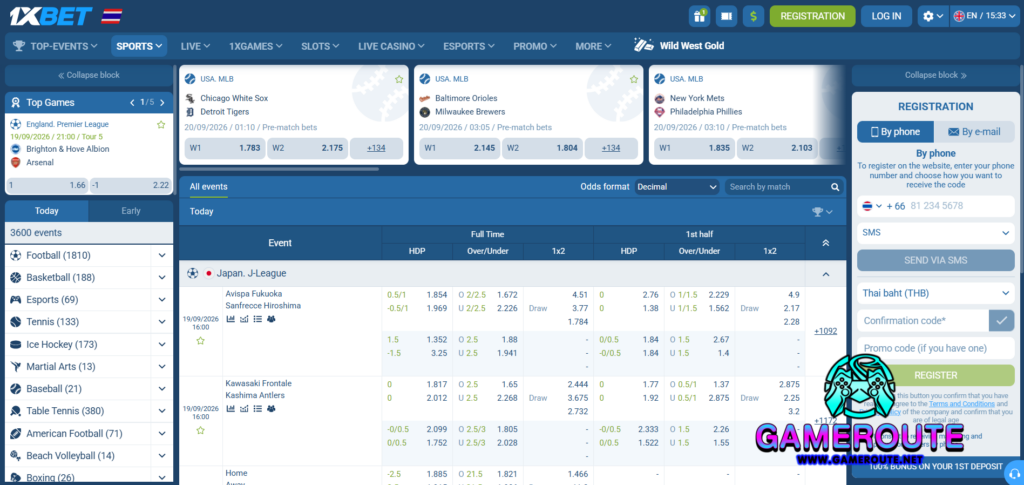Viewport: 1024px width, 485px height.
Task: Click the dollar payments icon
Action: coord(753,16)
